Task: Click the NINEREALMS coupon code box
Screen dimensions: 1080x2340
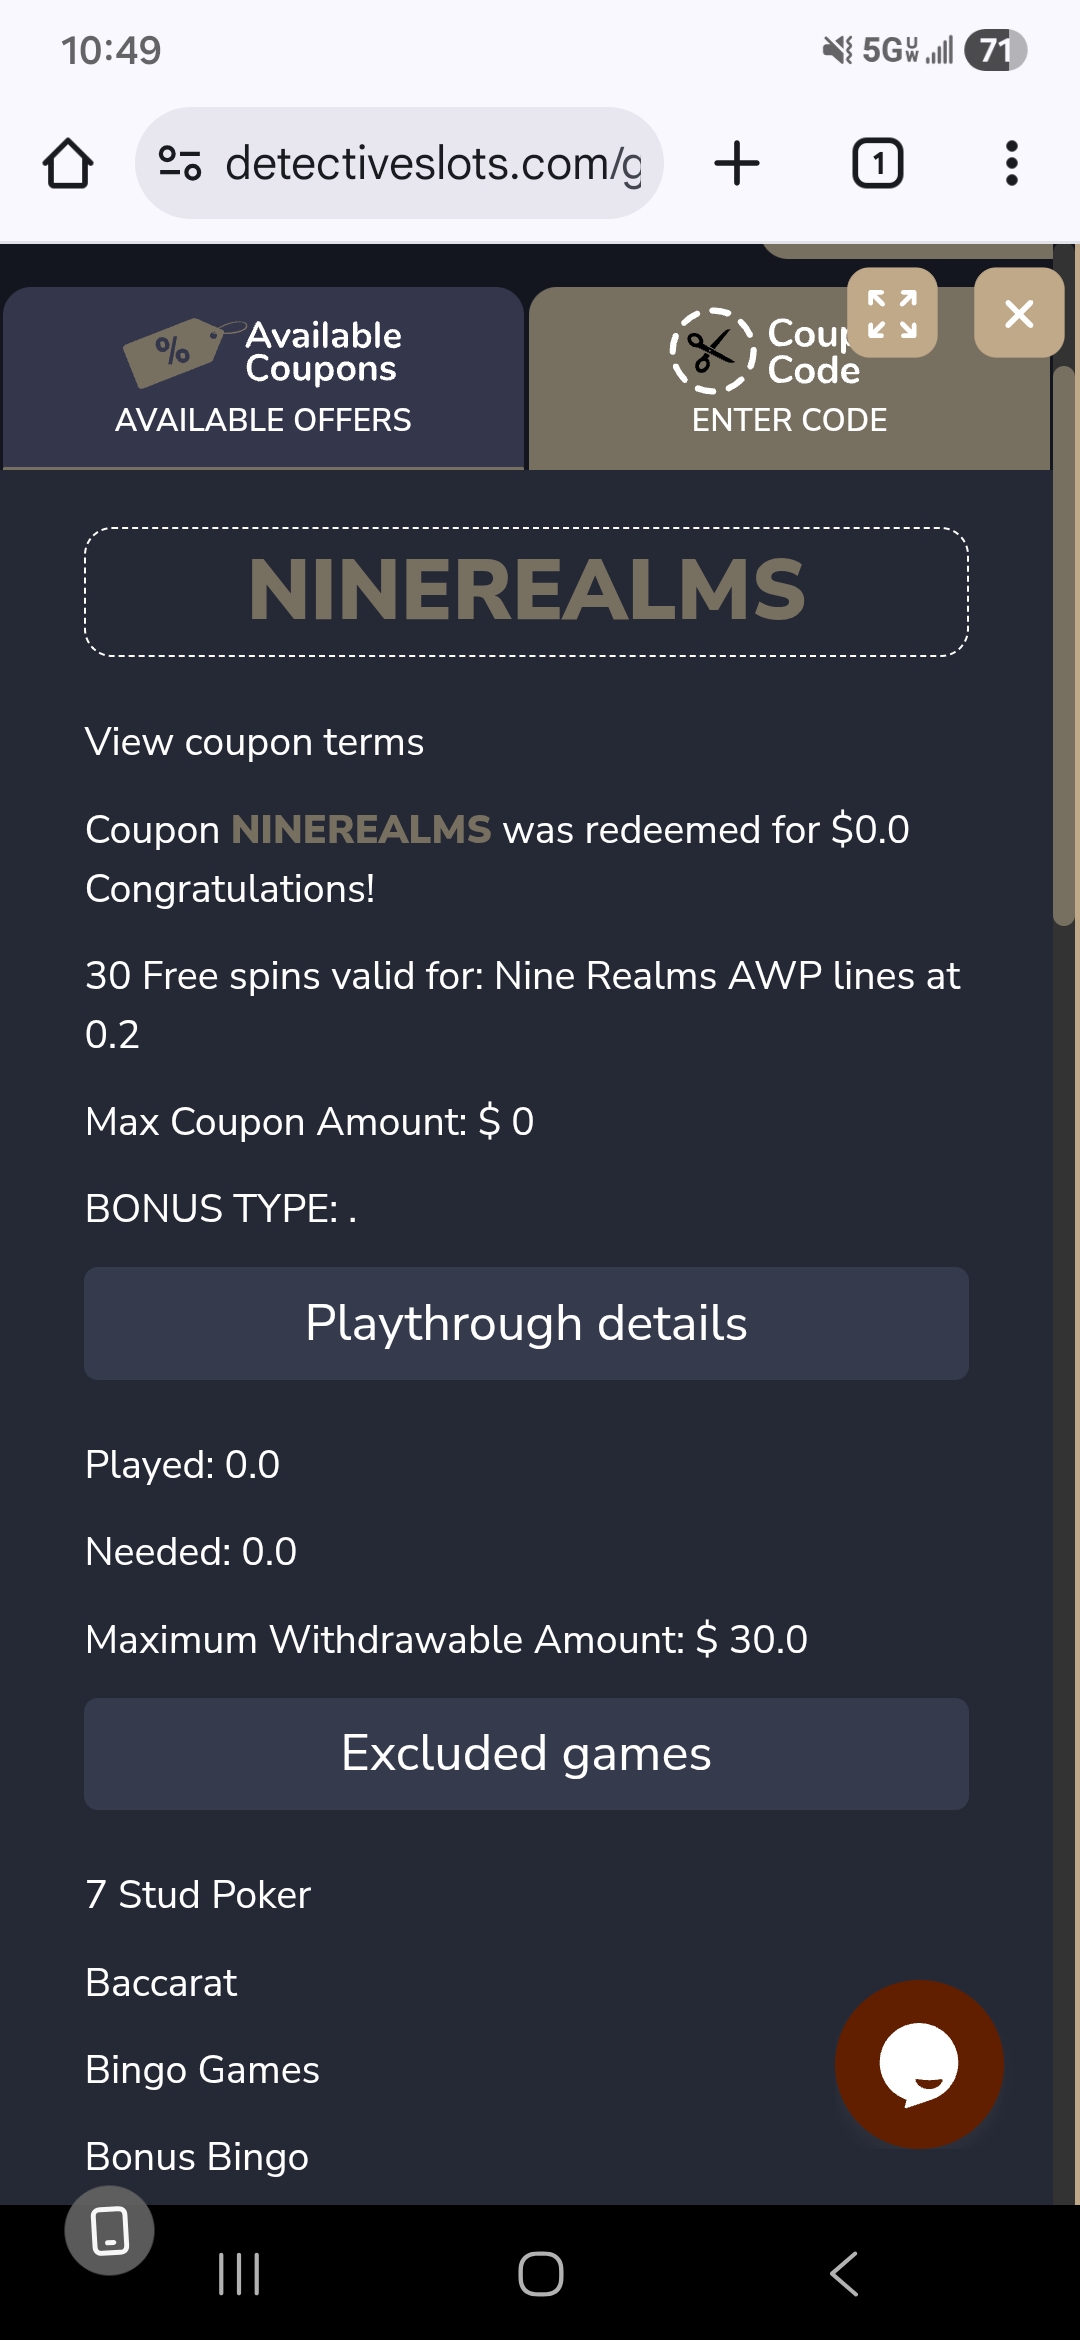Action: pyautogui.click(x=526, y=591)
